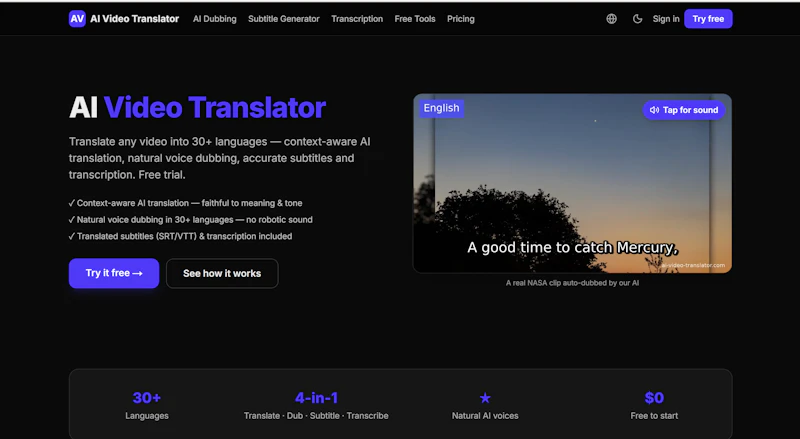Open the Free Tools menu
This screenshot has height=439, width=800.
pyautogui.click(x=415, y=19)
